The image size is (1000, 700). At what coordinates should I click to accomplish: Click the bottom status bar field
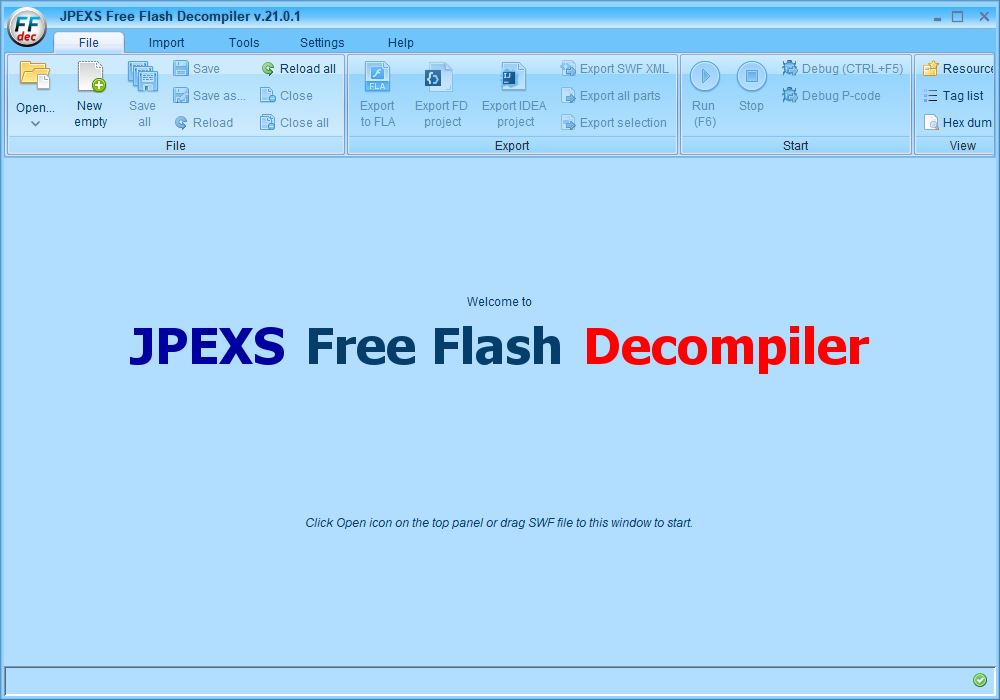[499, 680]
